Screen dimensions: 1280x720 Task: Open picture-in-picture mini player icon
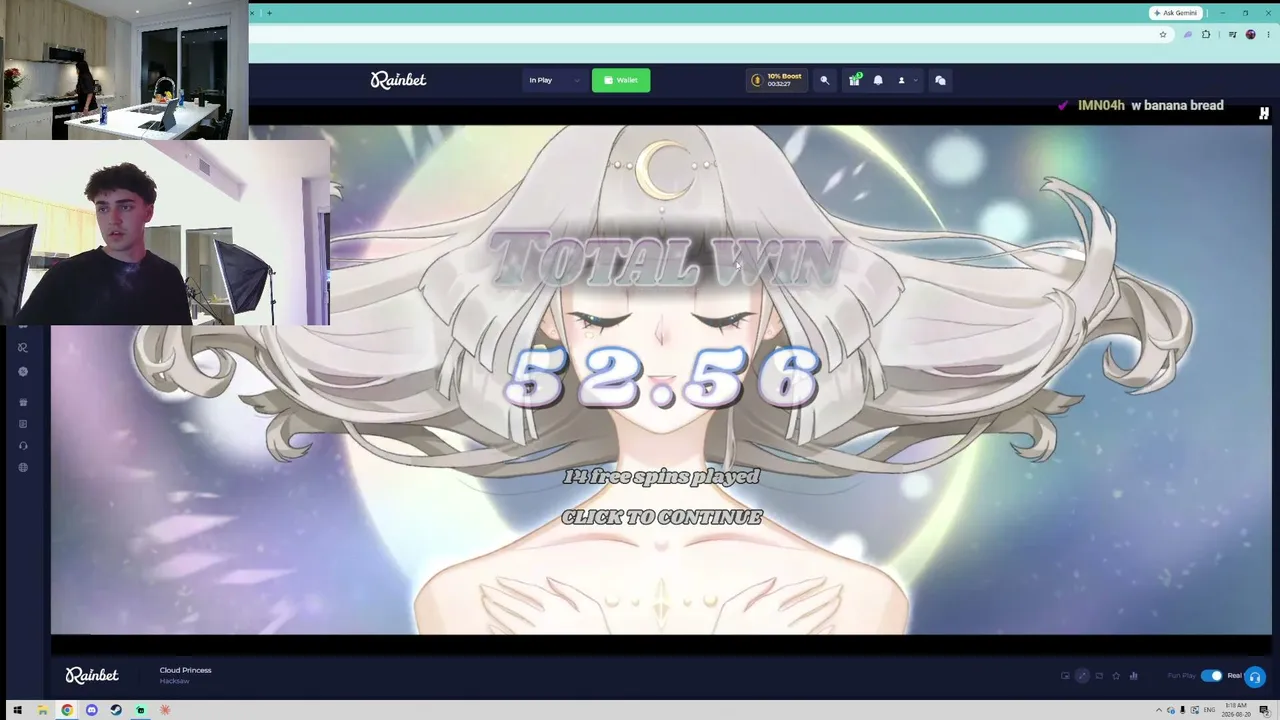[x=1065, y=676]
